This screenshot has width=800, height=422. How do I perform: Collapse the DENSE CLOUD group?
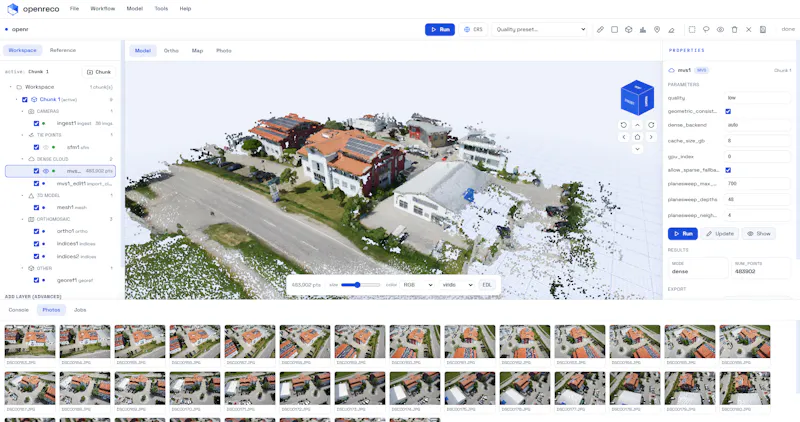[x=22, y=159]
